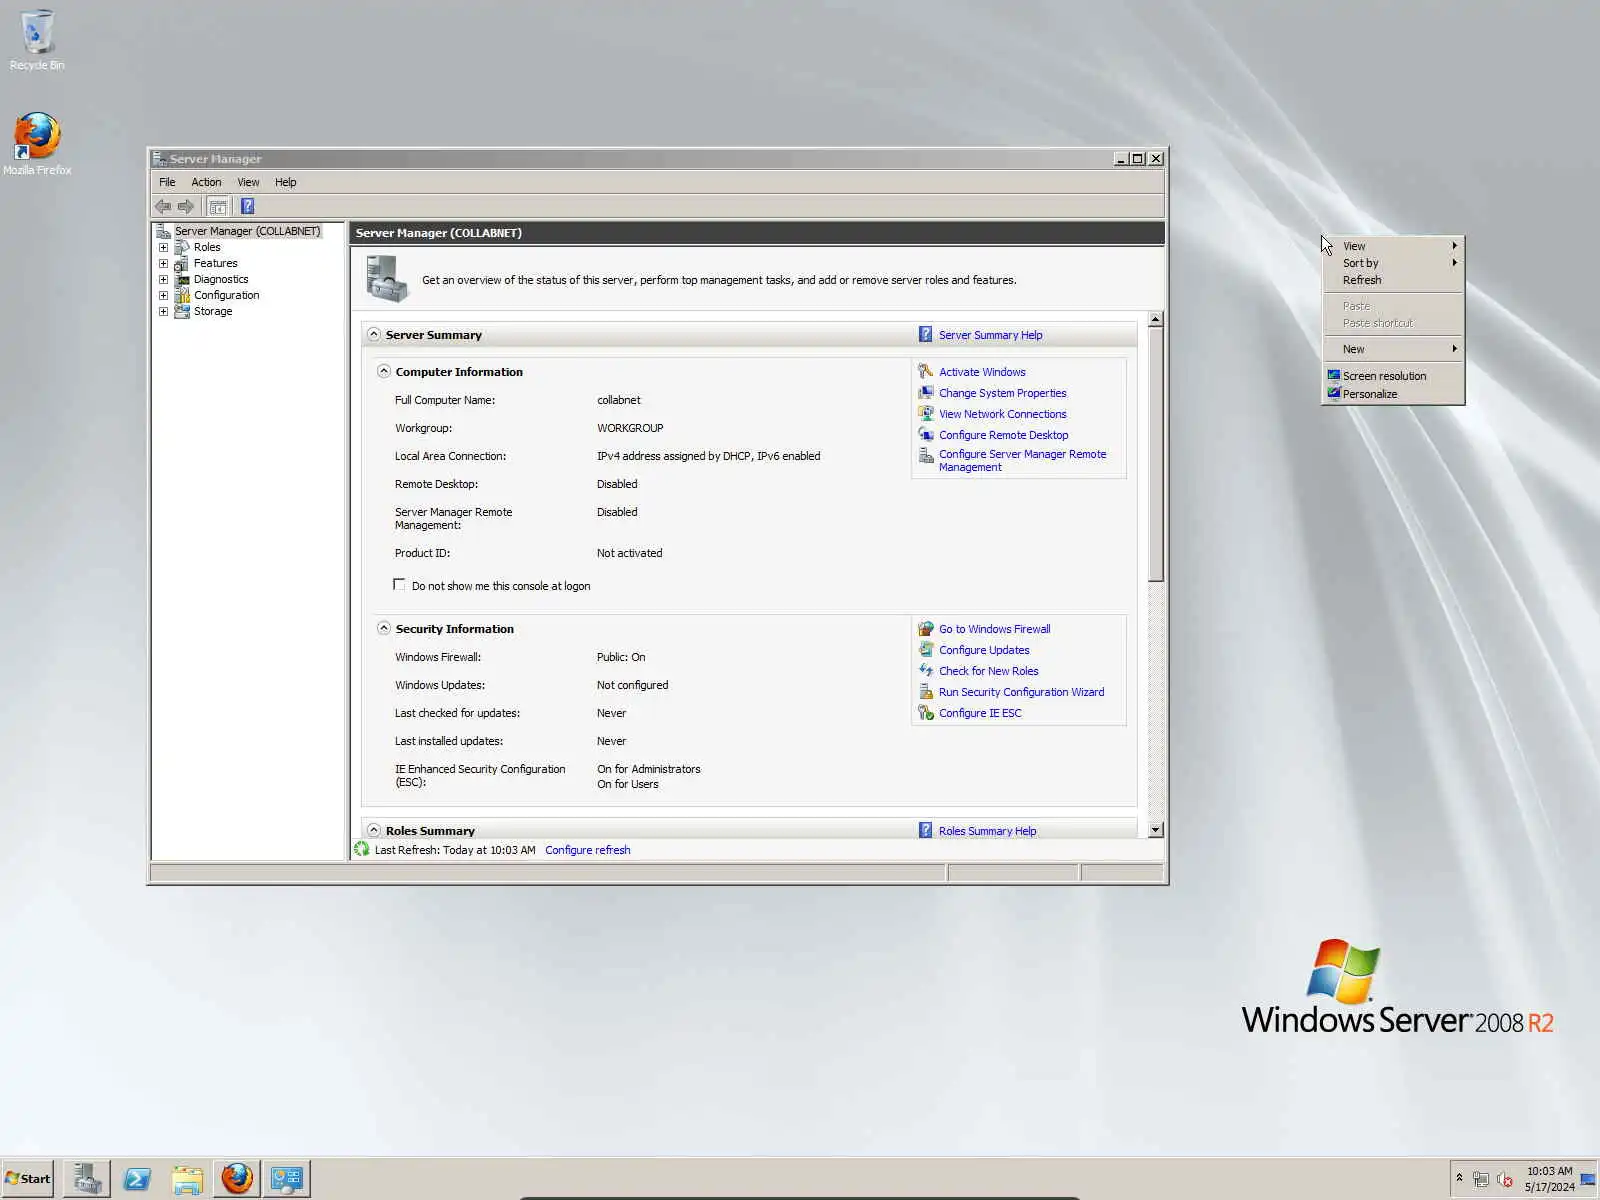Select Server Manager (COLLABNET) root tree node
1600x1200 pixels.
(x=248, y=231)
